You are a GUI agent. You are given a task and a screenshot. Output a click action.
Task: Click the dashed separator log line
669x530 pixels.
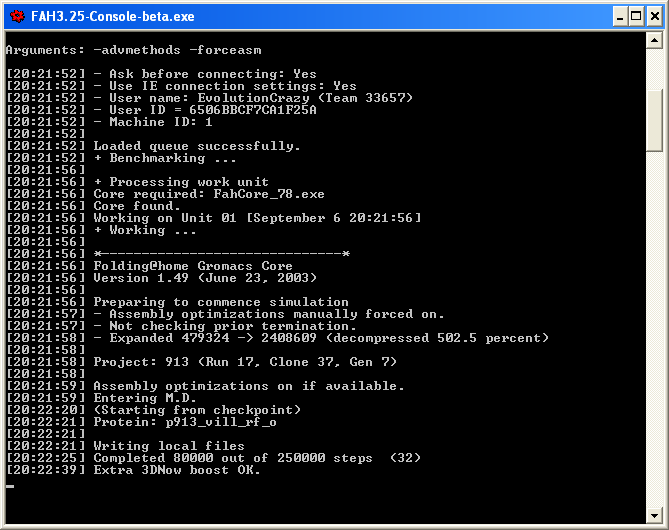click(x=178, y=254)
